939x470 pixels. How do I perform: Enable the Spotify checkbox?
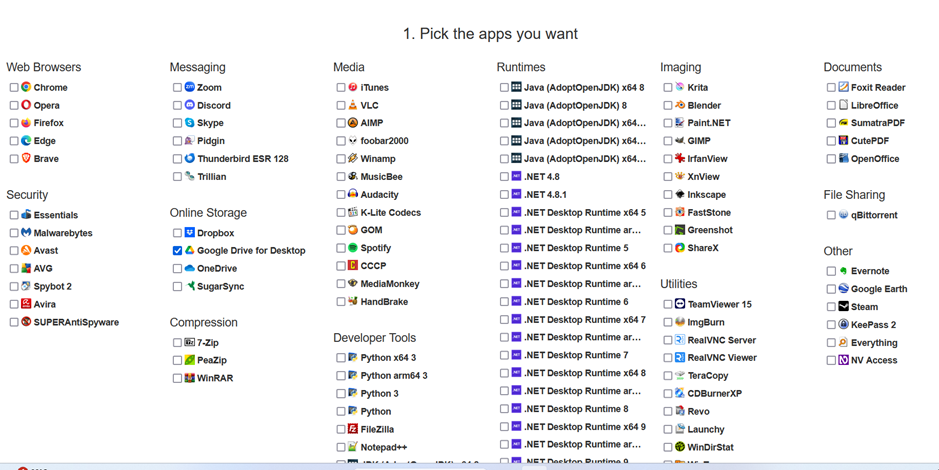(341, 248)
